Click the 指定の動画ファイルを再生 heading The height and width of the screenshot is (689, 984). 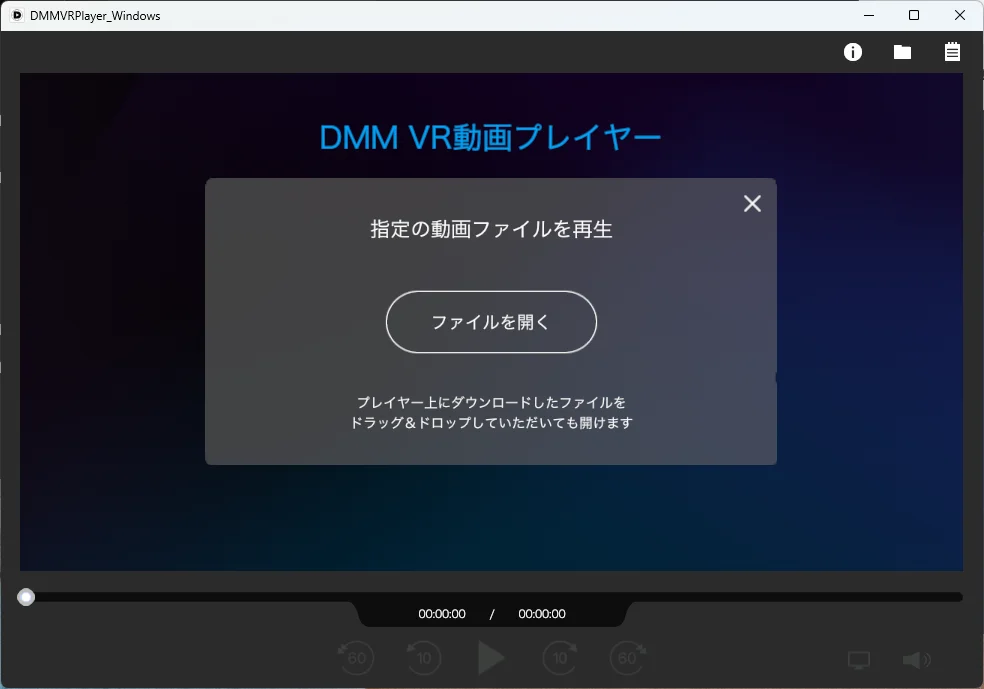pyautogui.click(x=491, y=229)
